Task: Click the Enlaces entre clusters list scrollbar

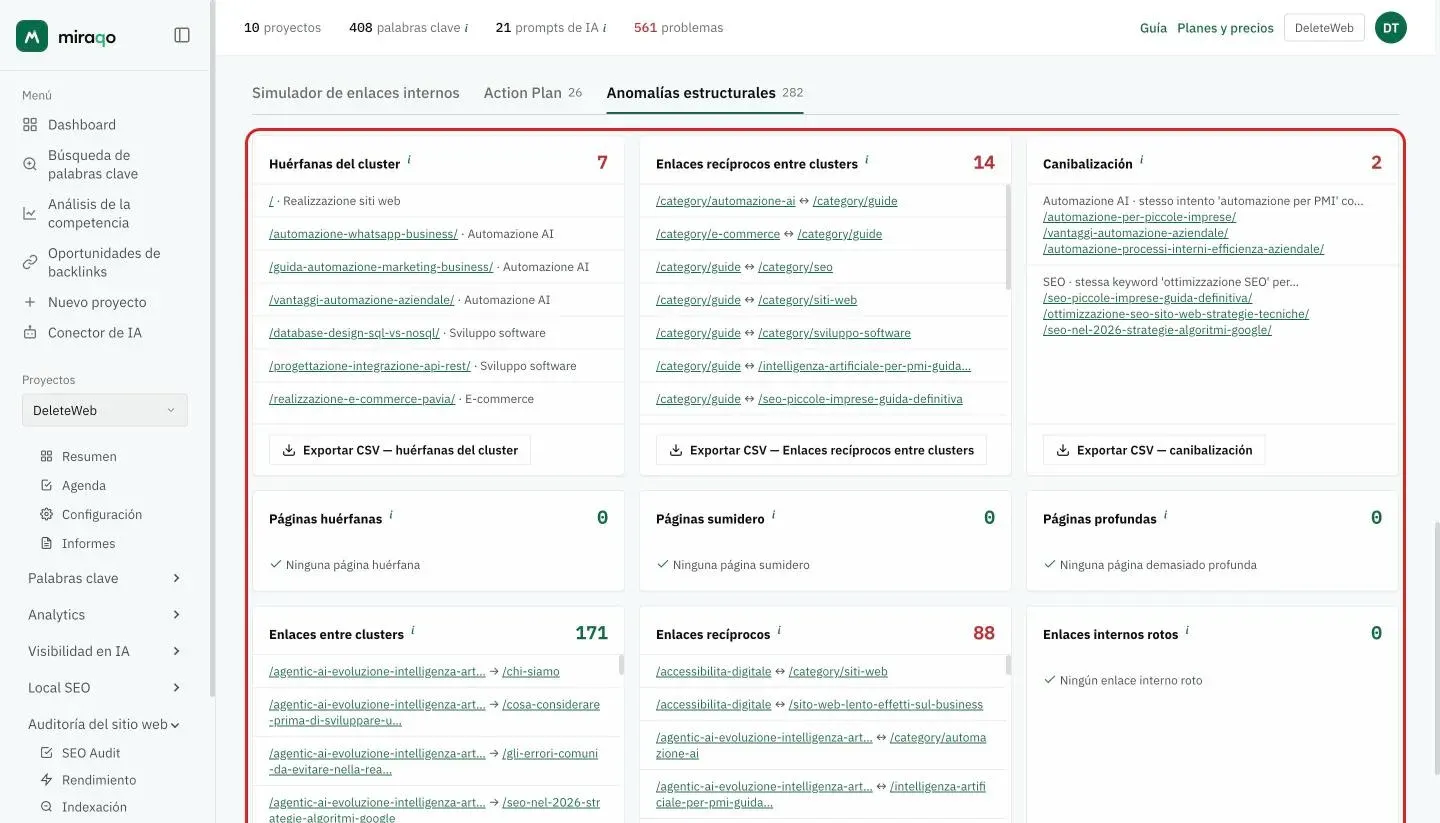Action: click(x=621, y=665)
